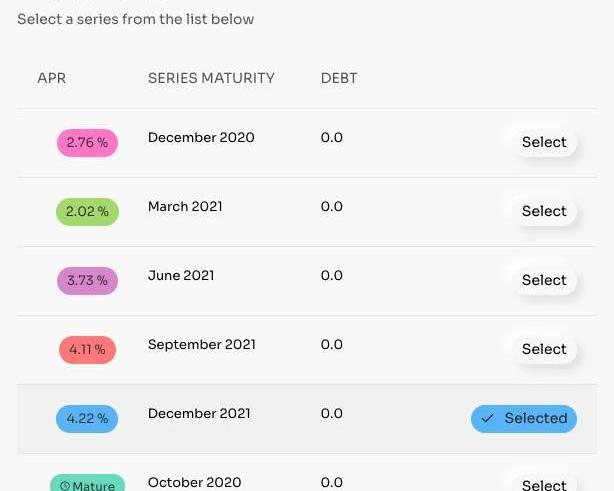
Task: Click the pink 2.76 % APR badge
Action: point(87,143)
